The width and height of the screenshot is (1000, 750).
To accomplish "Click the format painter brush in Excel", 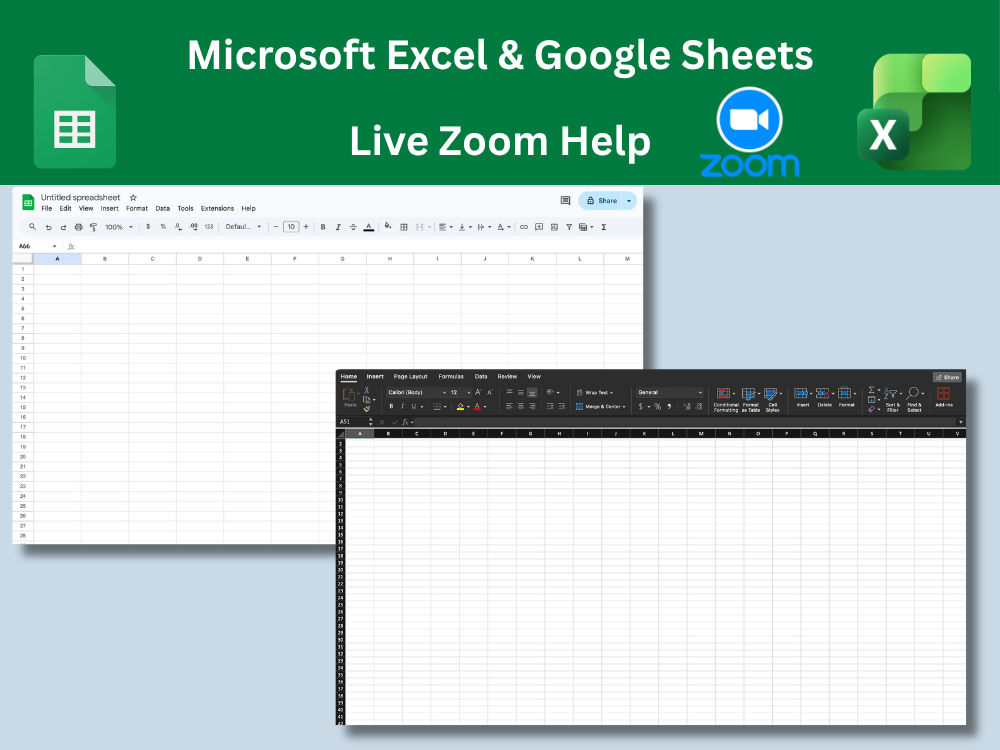I will click(x=366, y=409).
